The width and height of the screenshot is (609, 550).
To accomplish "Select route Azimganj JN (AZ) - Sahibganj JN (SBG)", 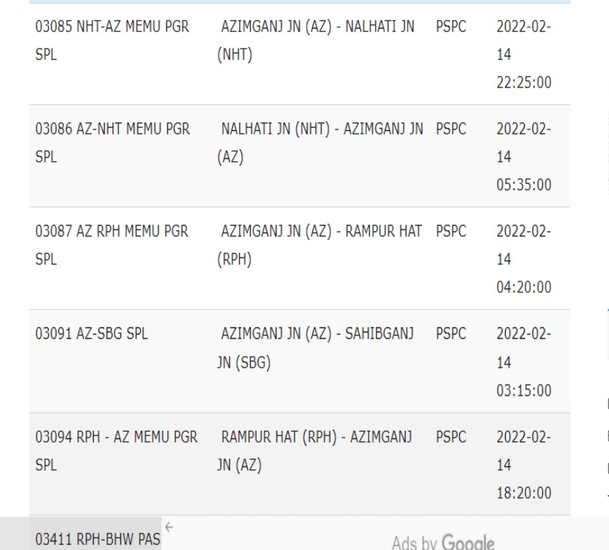I will point(315,348).
